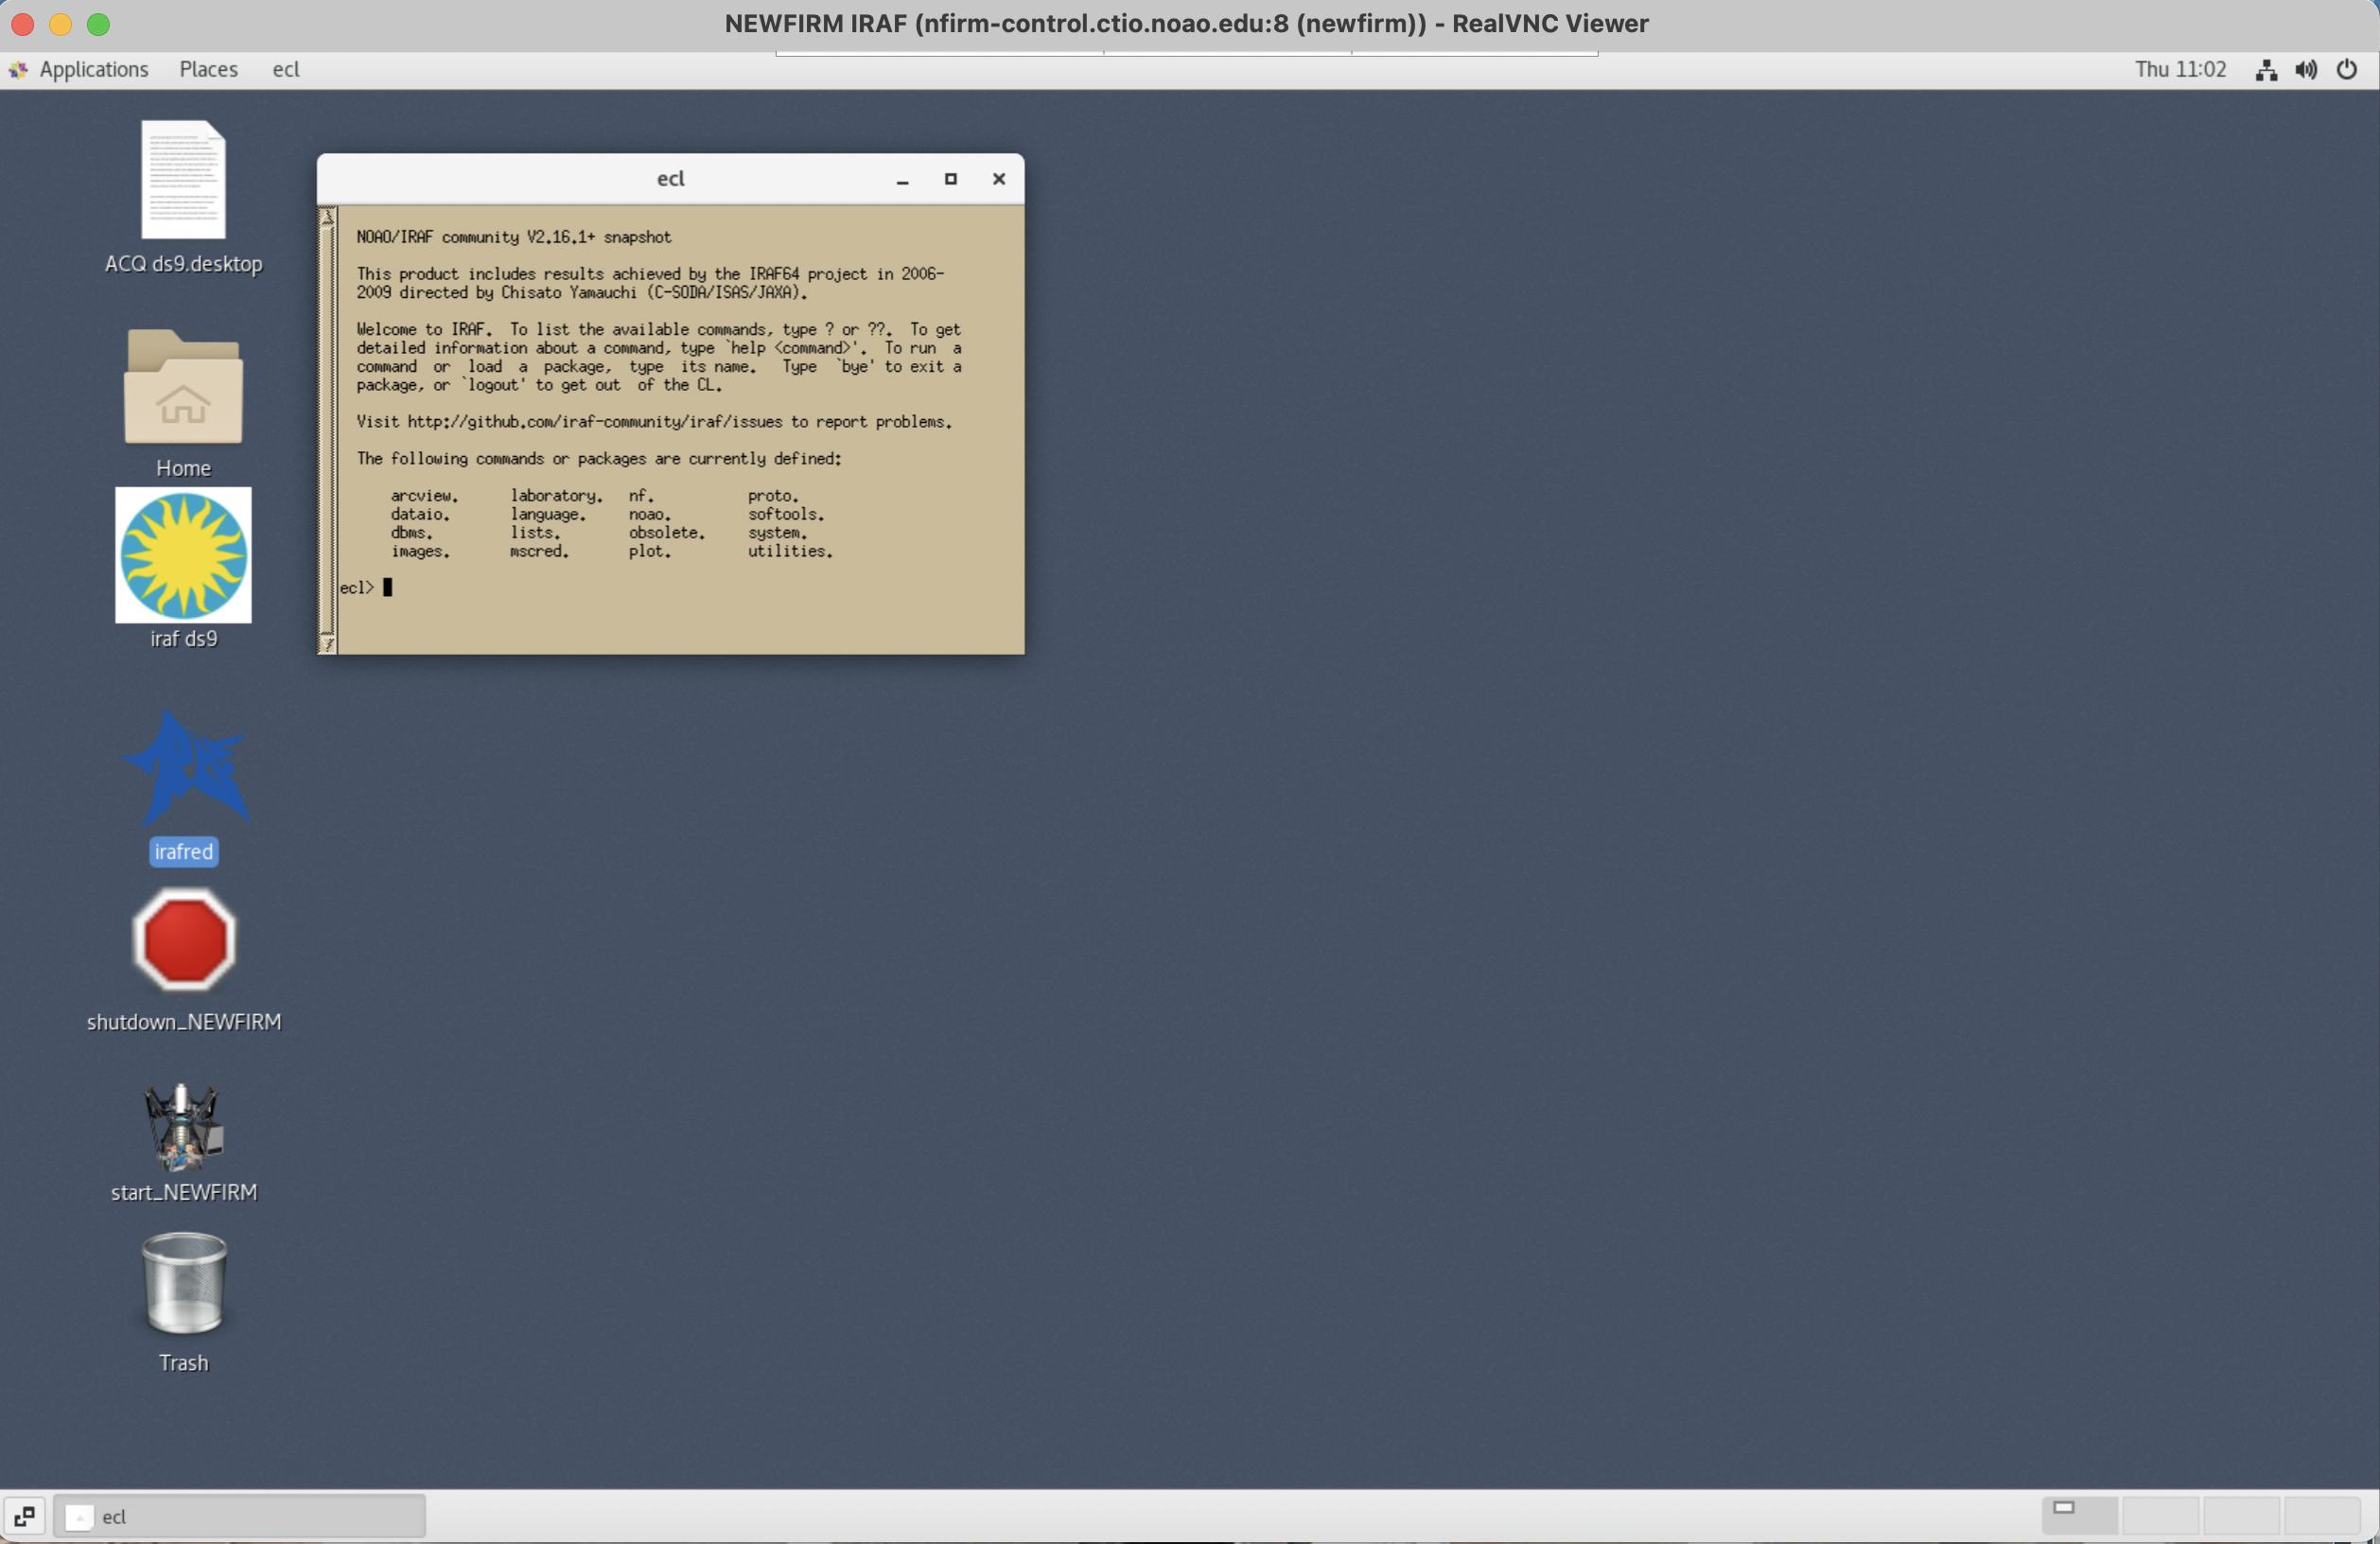Click the 'system.' package name

pyautogui.click(x=777, y=533)
